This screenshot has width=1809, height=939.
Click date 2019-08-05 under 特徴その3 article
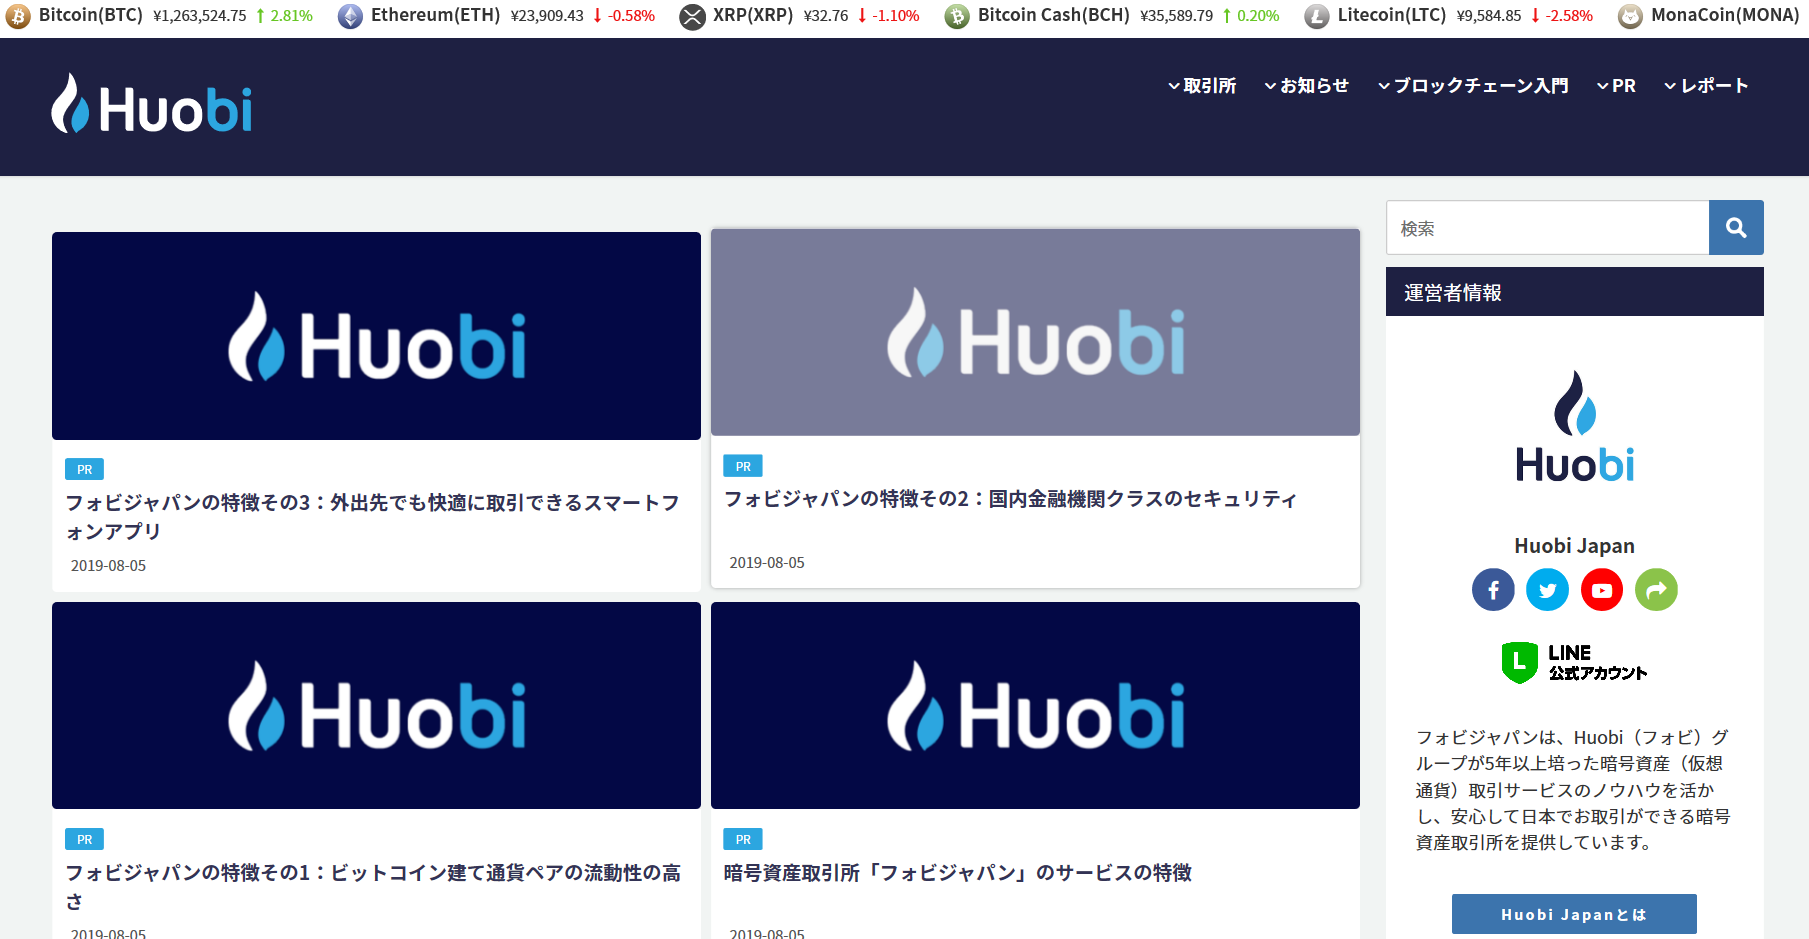pyautogui.click(x=108, y=566)
